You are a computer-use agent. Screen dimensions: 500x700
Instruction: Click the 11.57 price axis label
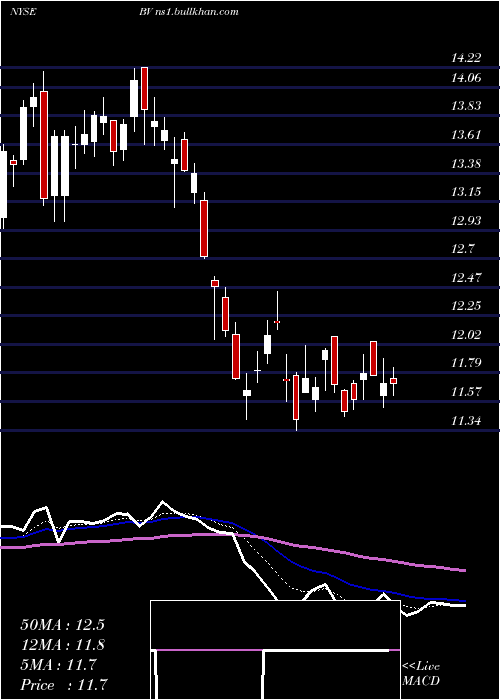[466, 392]
